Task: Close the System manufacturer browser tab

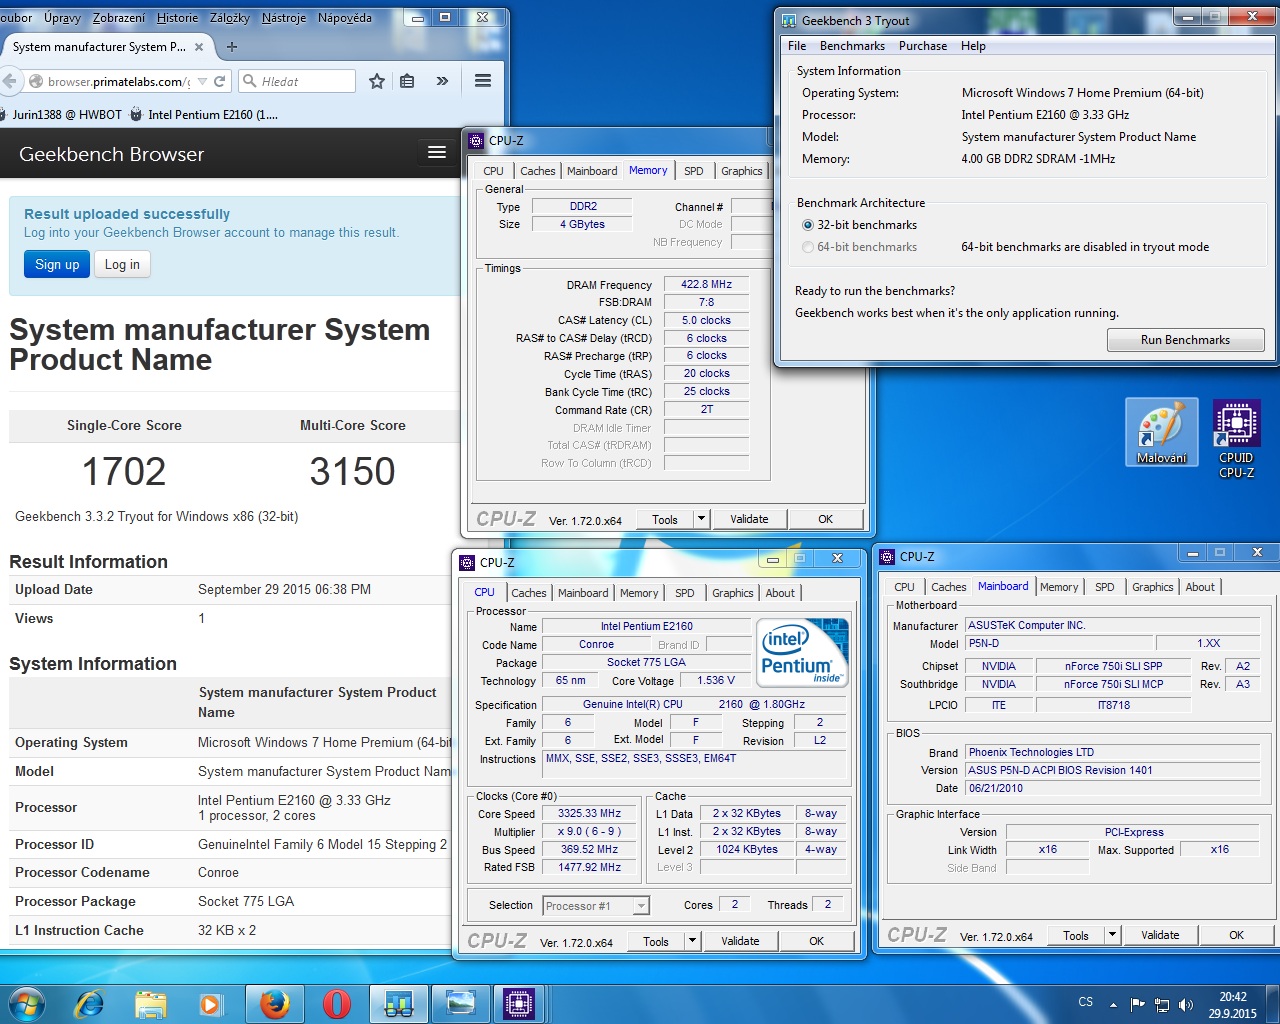Action: (x=199, y=46)
